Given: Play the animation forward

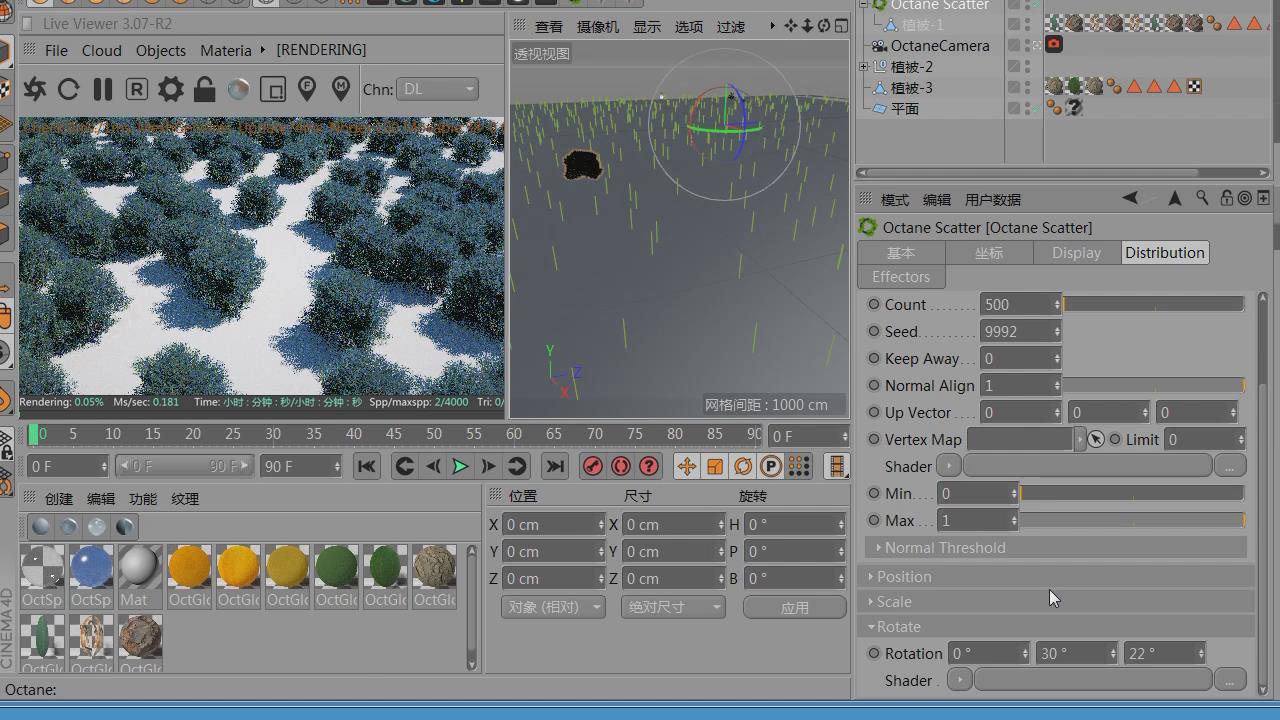Looking at the screenshot, I should [460, 466].
